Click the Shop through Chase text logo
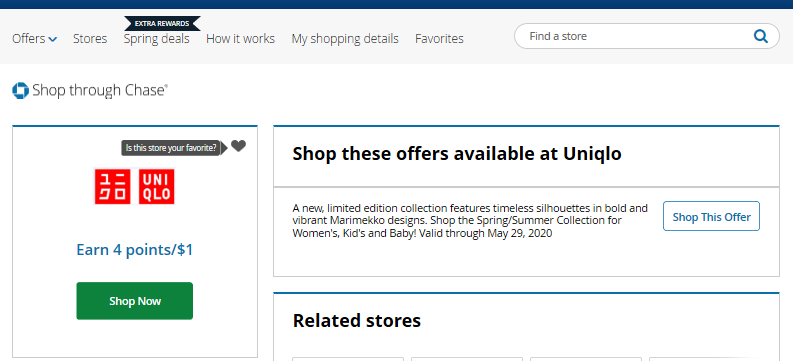 99,91
